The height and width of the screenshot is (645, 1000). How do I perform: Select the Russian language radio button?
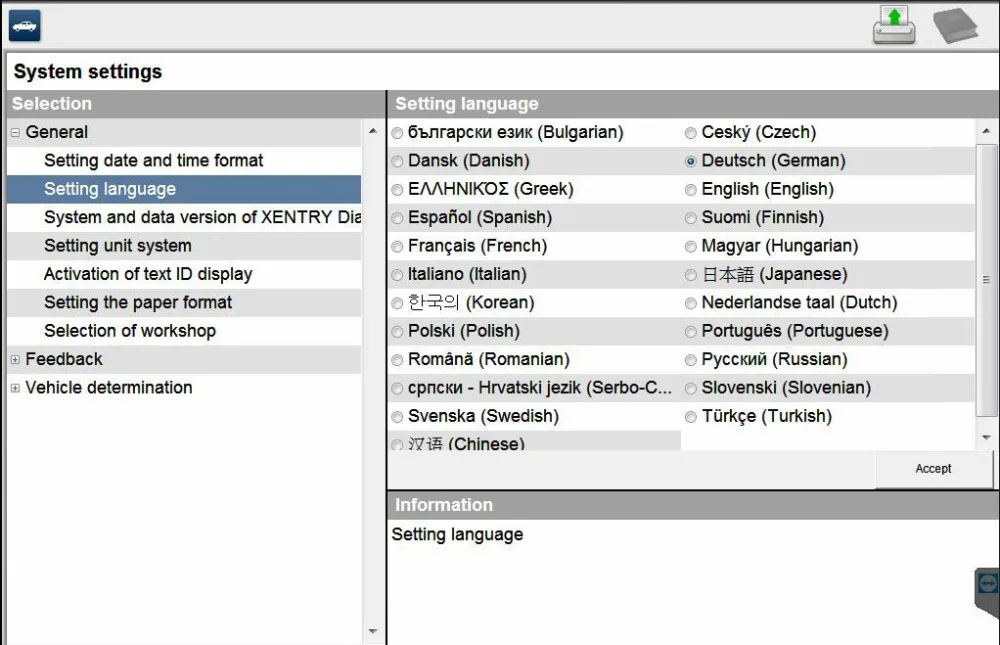(691, 360)
